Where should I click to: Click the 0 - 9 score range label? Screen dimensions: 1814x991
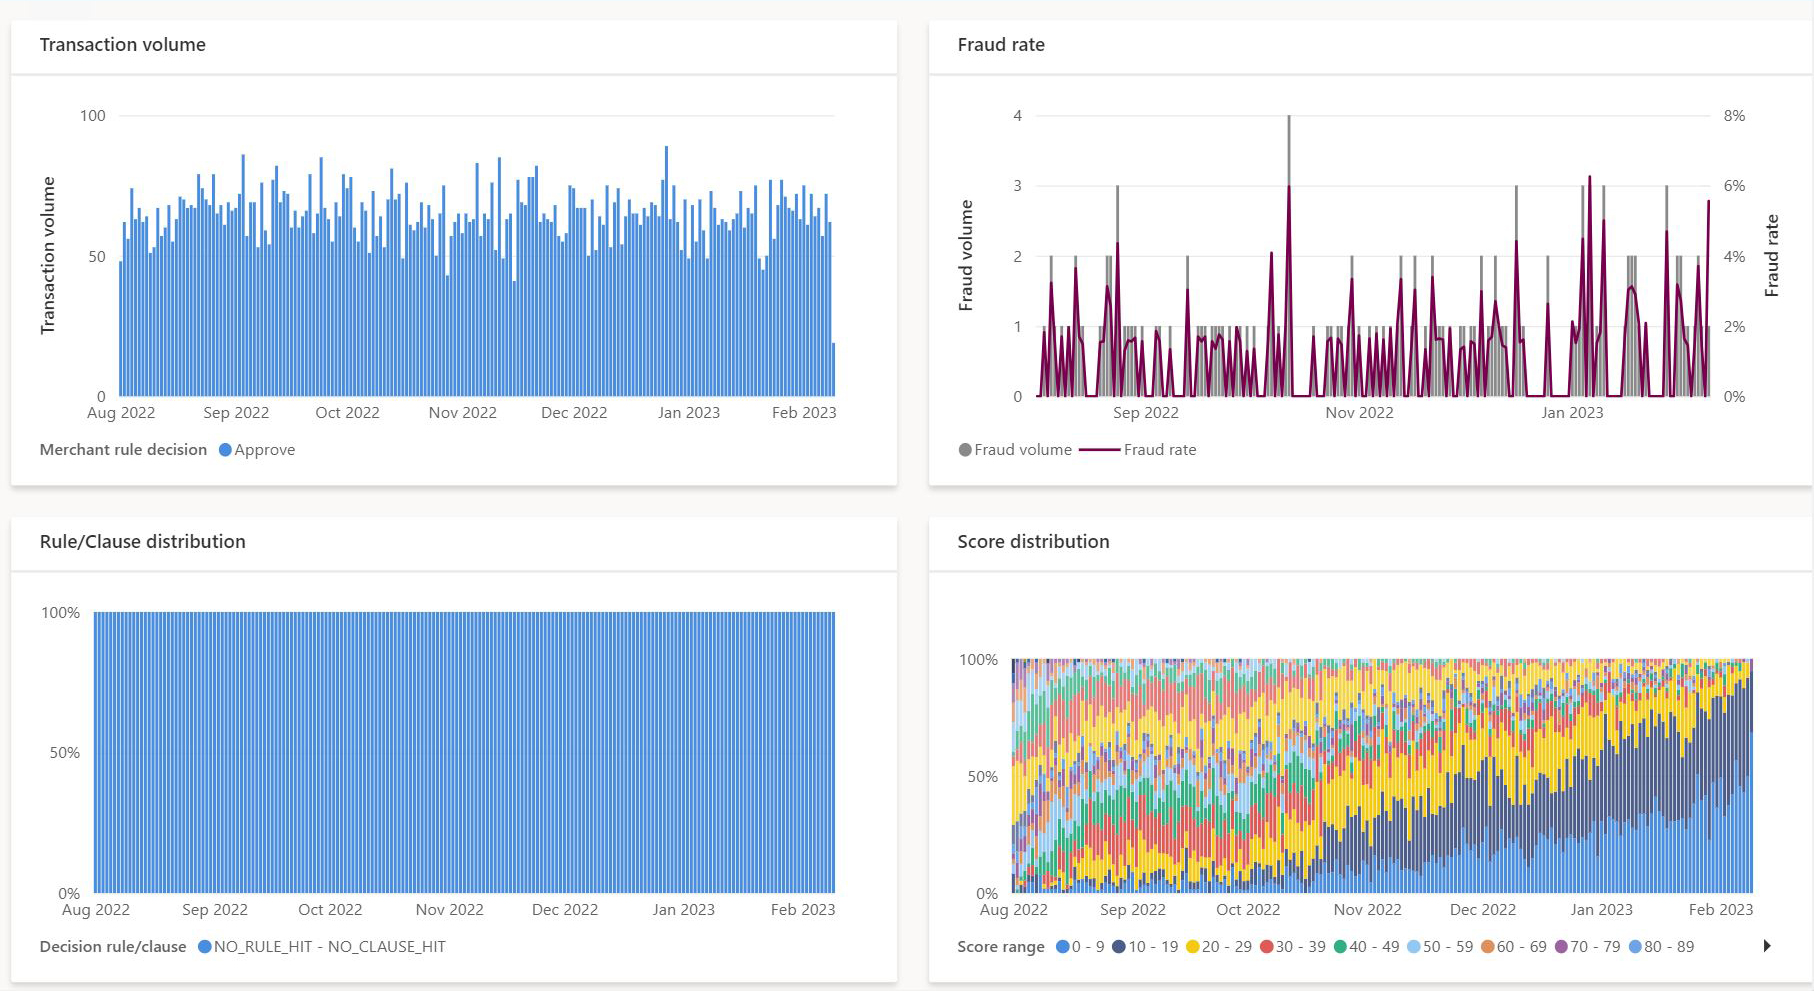pos(1088,947)
